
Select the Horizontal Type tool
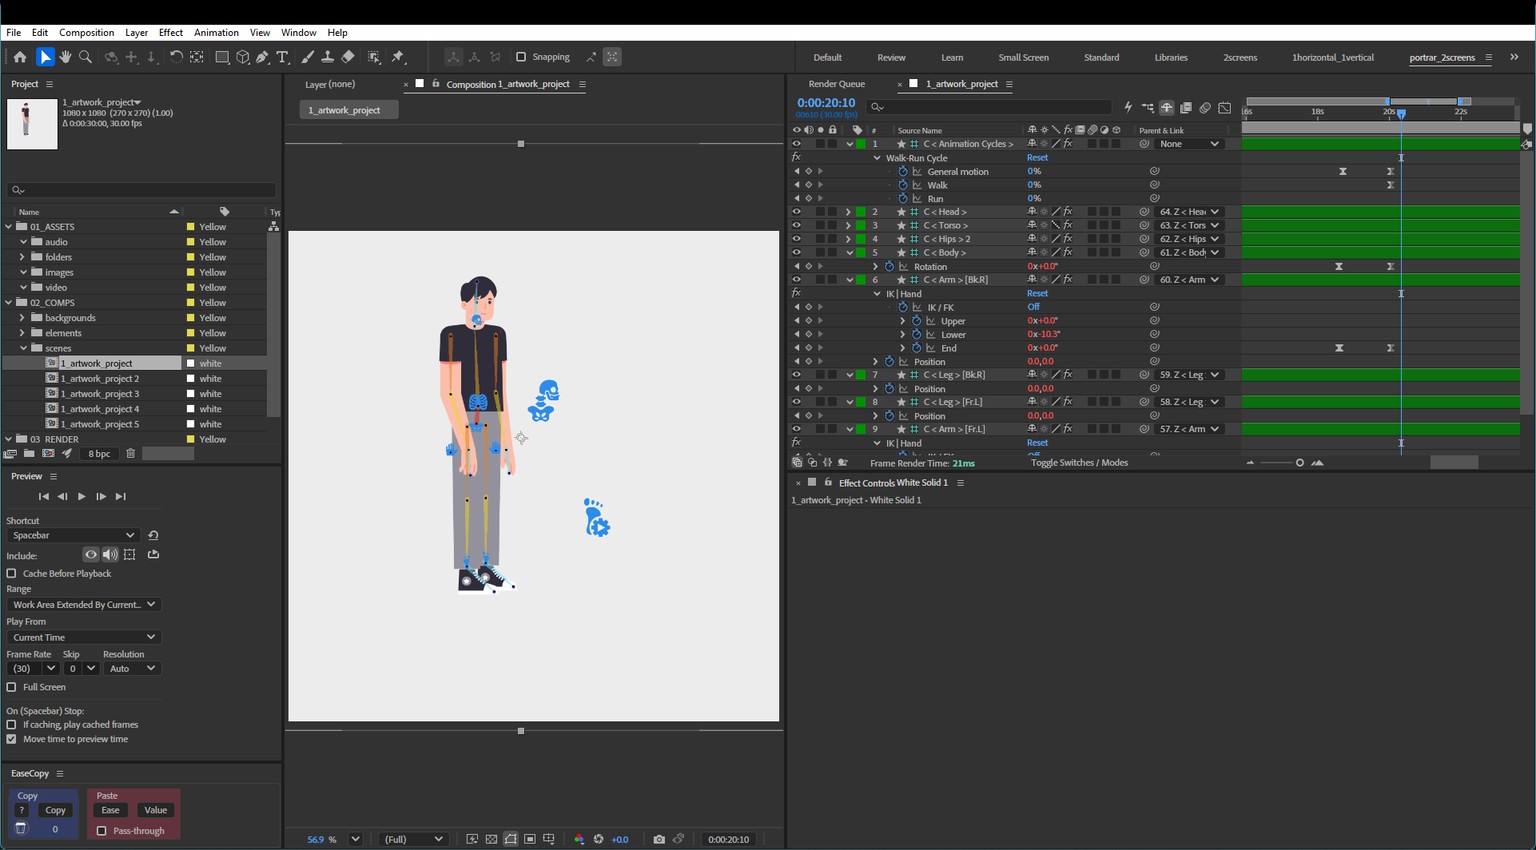[283, 57]
